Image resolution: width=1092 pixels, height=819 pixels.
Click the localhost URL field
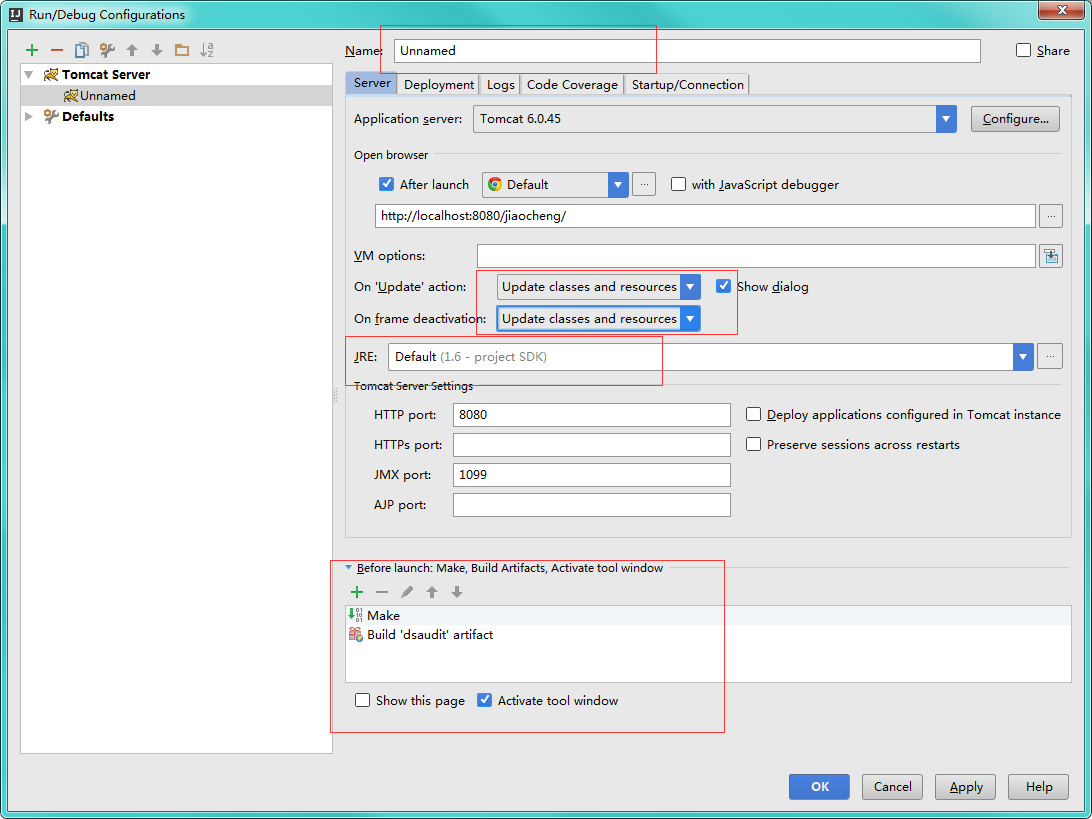click(x=705, y=216)
